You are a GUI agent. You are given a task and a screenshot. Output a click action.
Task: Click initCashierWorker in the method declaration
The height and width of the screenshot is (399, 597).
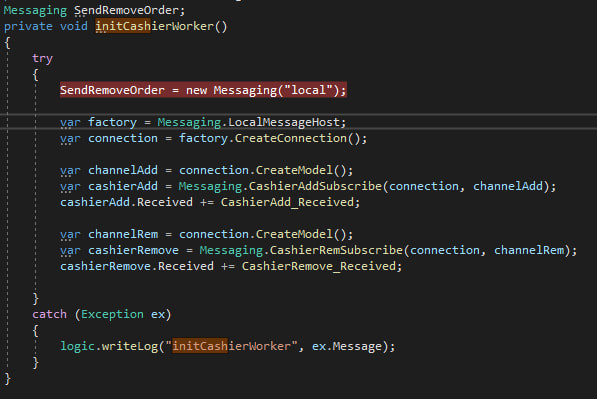pyautogui.click(x=154, y=26)
